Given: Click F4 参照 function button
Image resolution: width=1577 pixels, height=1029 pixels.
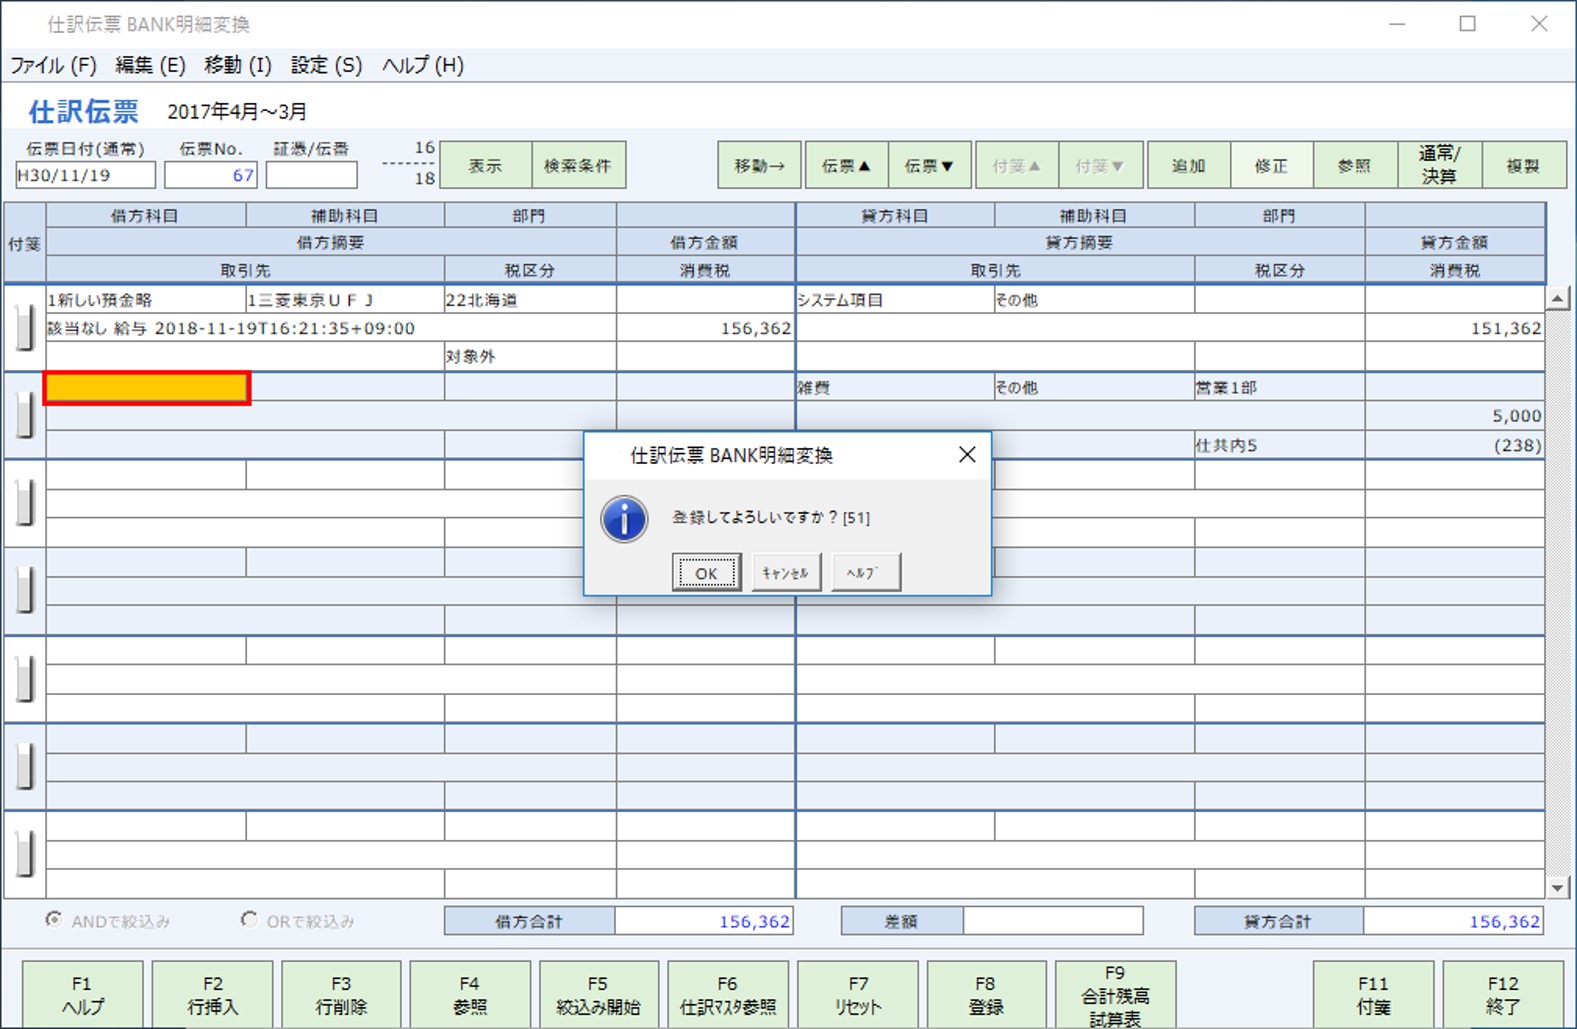Looking at the screenshot, I should coord(470,995).
